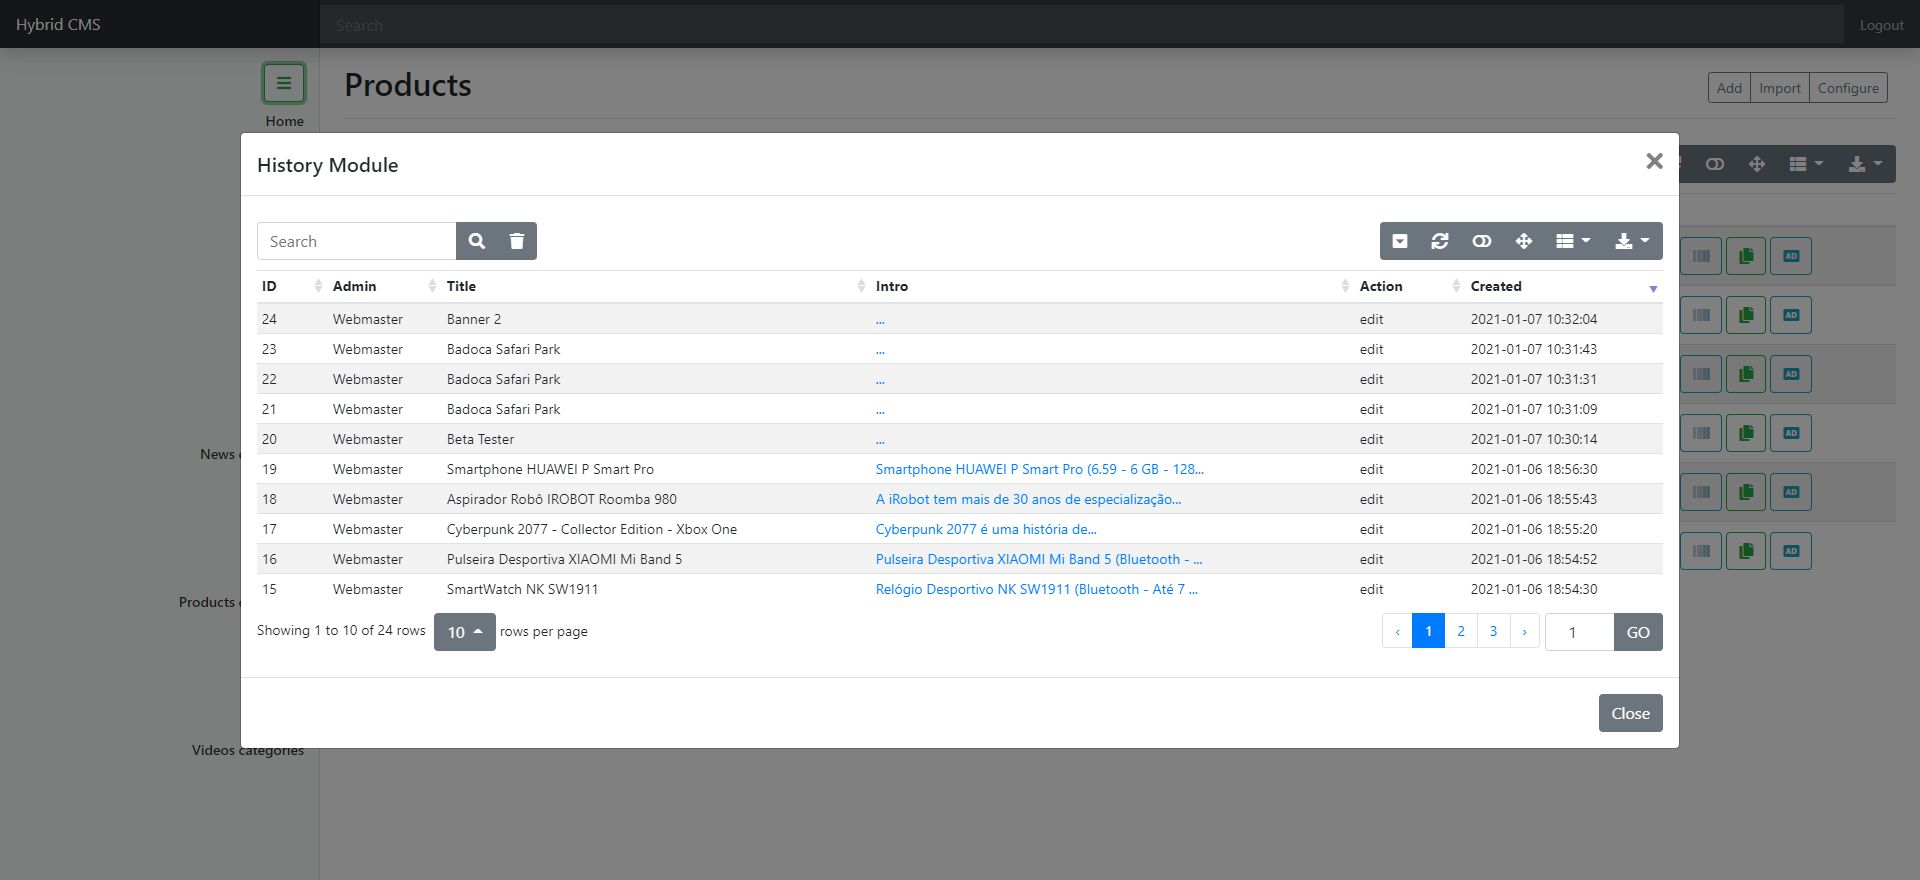
Task: Close History Module with X icon
Action: tap(1654, 161)
